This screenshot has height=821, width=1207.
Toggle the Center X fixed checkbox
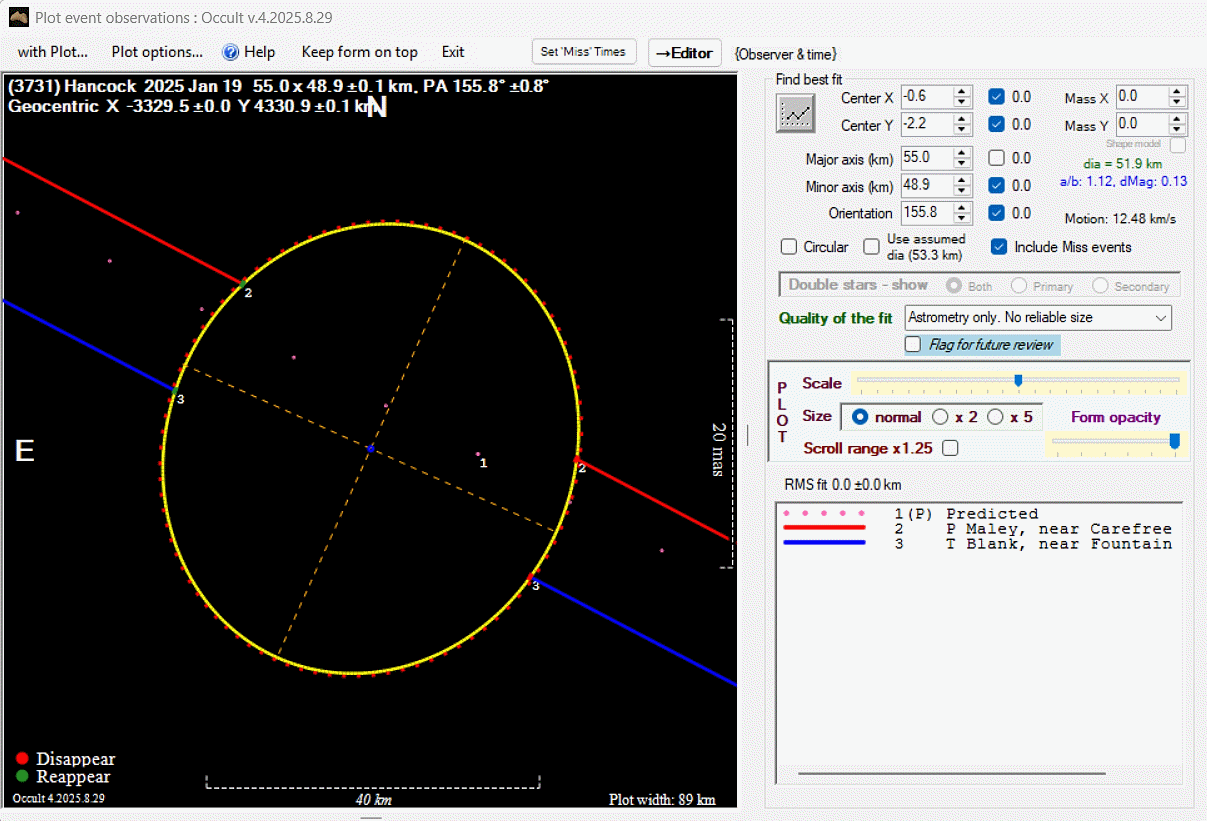coord(996,97)
